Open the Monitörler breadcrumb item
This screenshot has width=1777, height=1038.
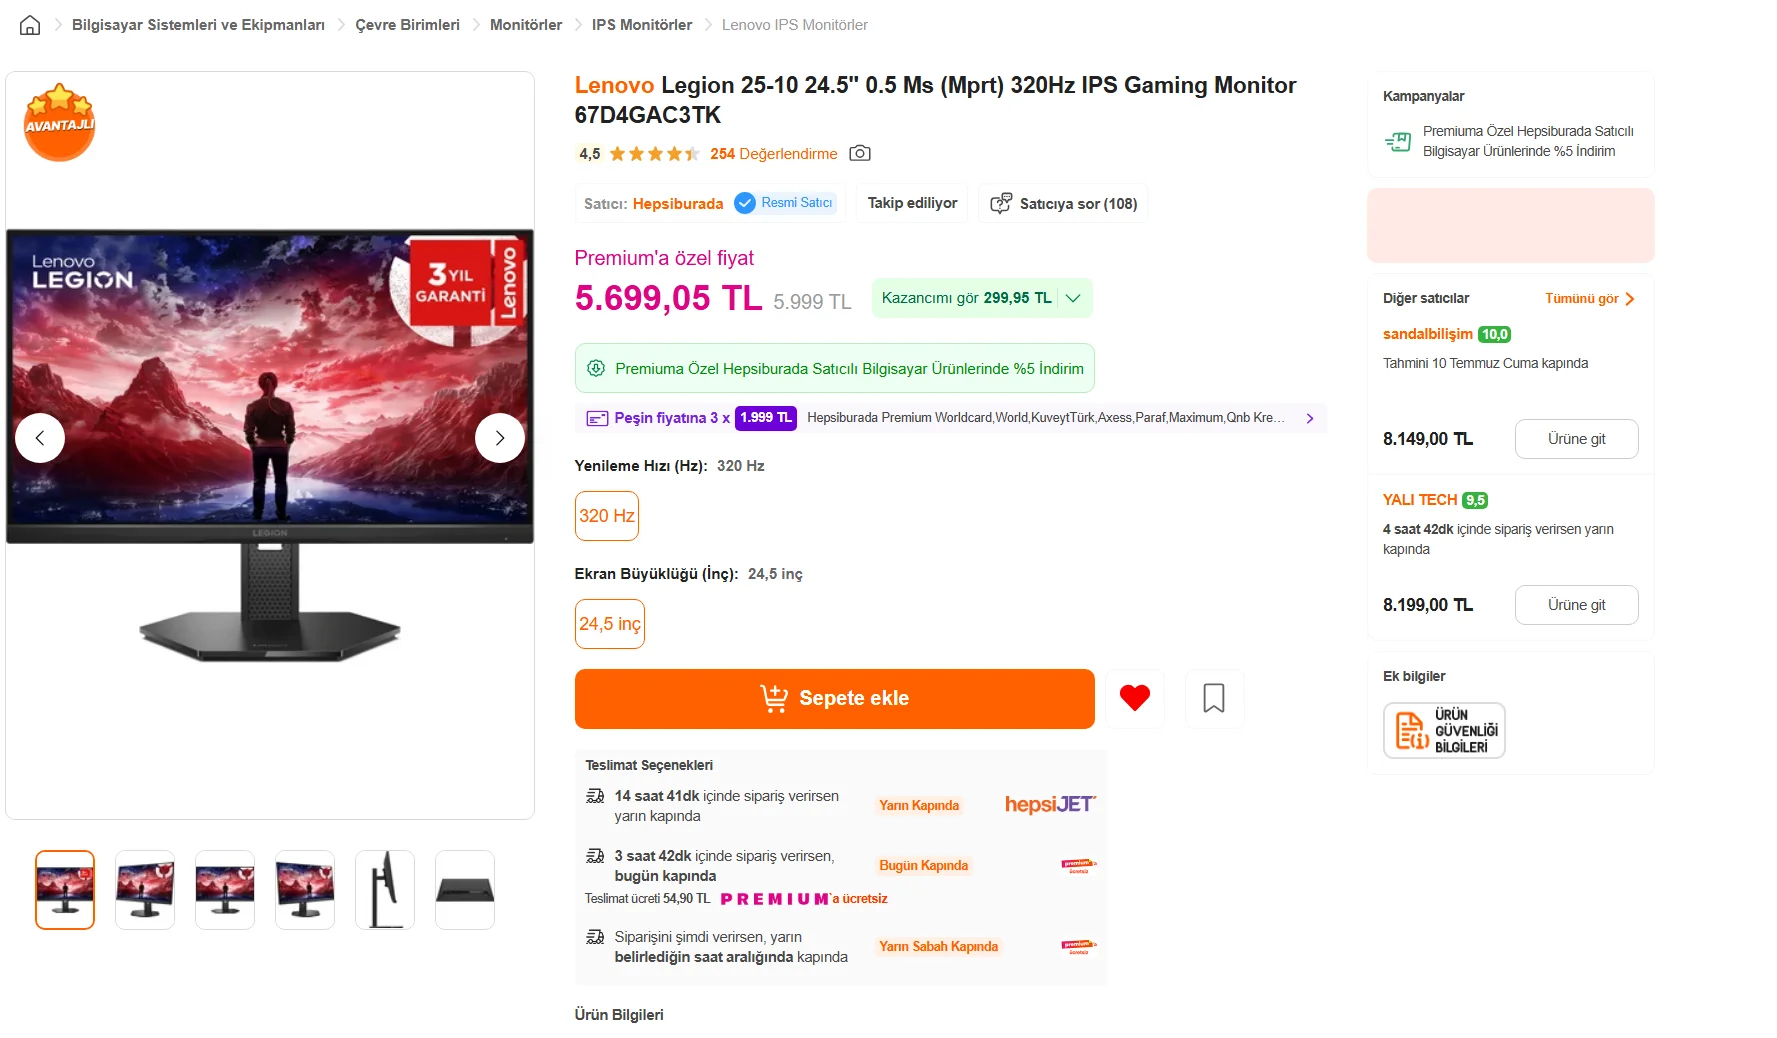[x=526, y=25]
